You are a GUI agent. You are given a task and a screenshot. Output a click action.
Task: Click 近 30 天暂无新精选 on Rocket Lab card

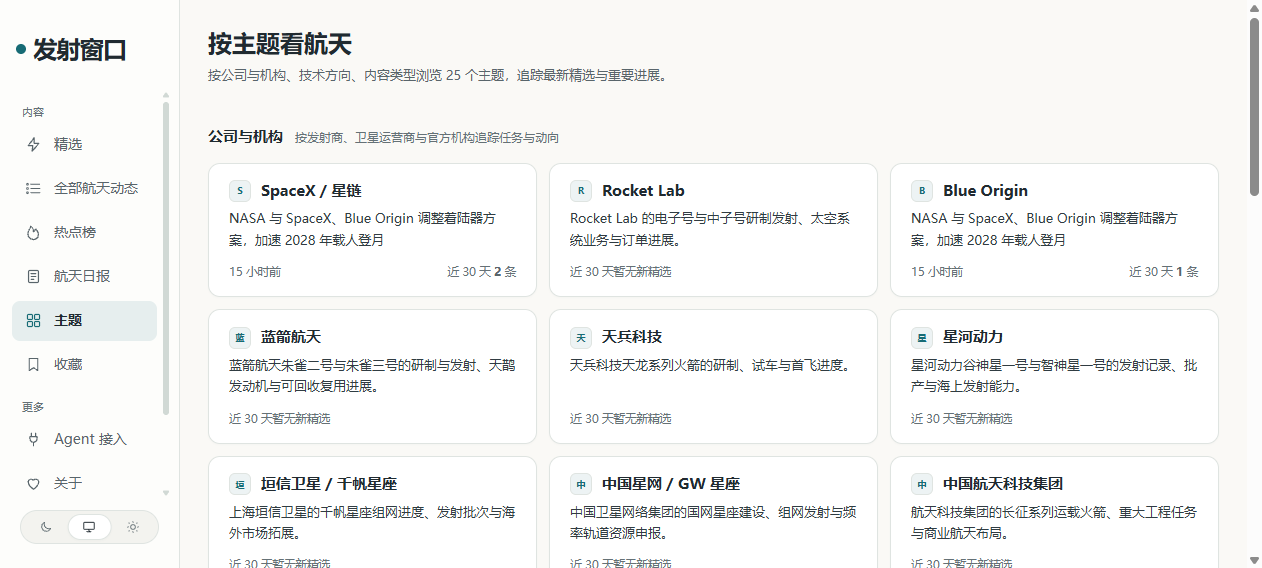[621, 272]
